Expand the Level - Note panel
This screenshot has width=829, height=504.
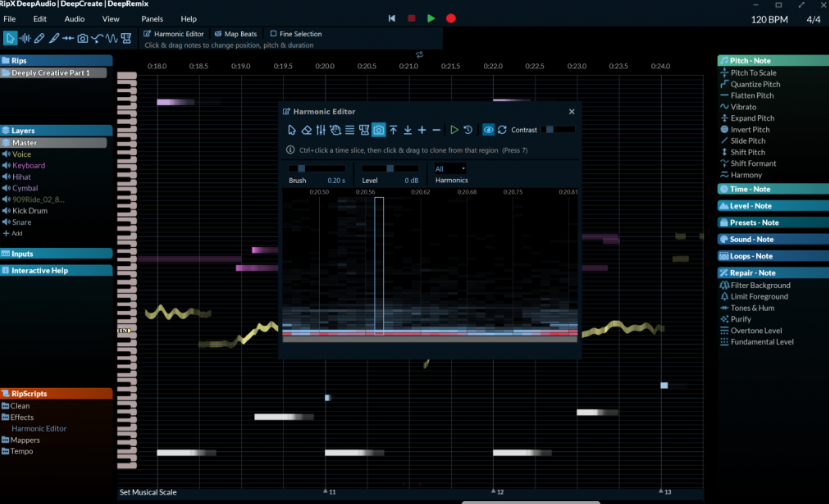pyautogui.click(x=772, y=206)
